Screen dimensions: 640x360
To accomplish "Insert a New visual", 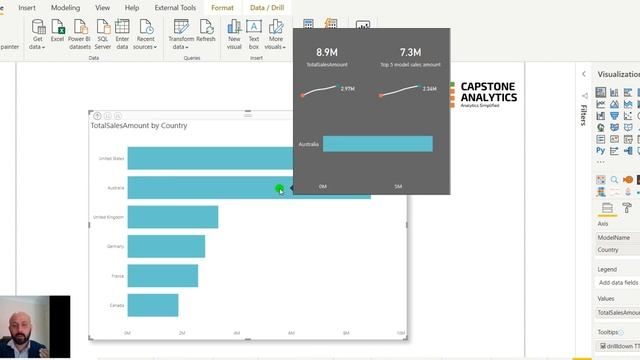I will click(234, 35).
